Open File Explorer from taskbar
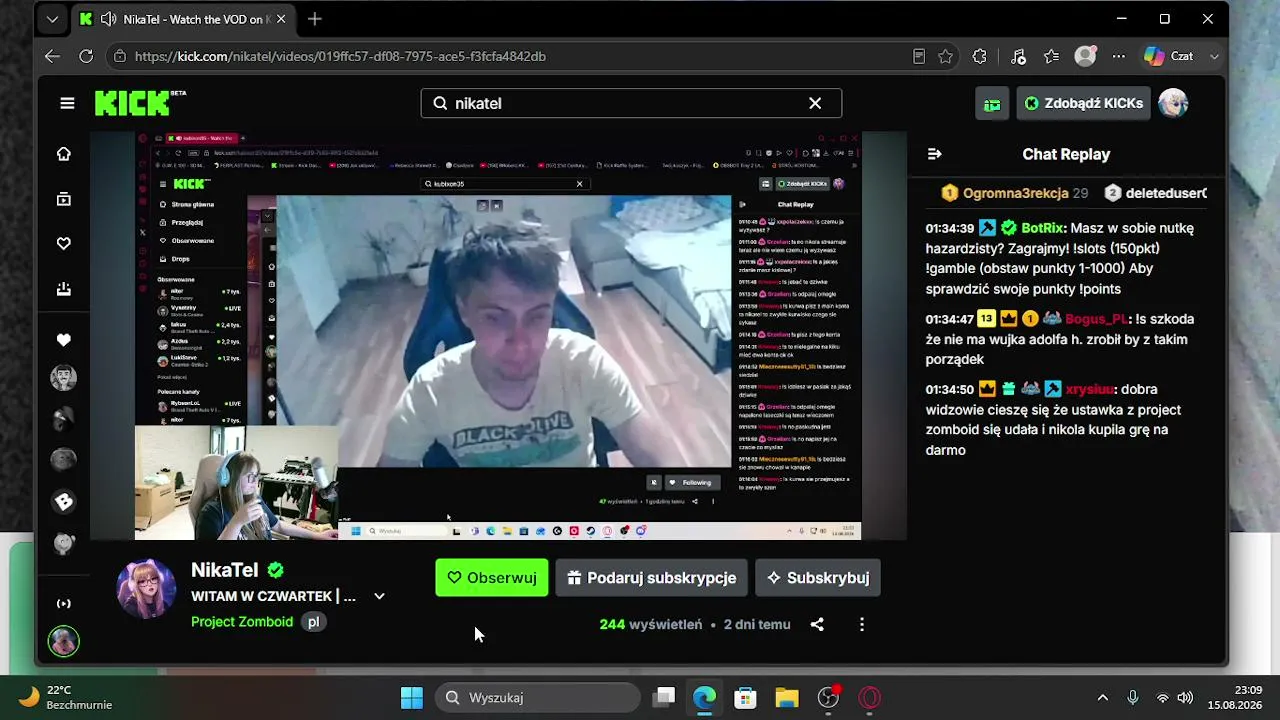Screen dimensions: 1280x720 click(x=787, y=697)
